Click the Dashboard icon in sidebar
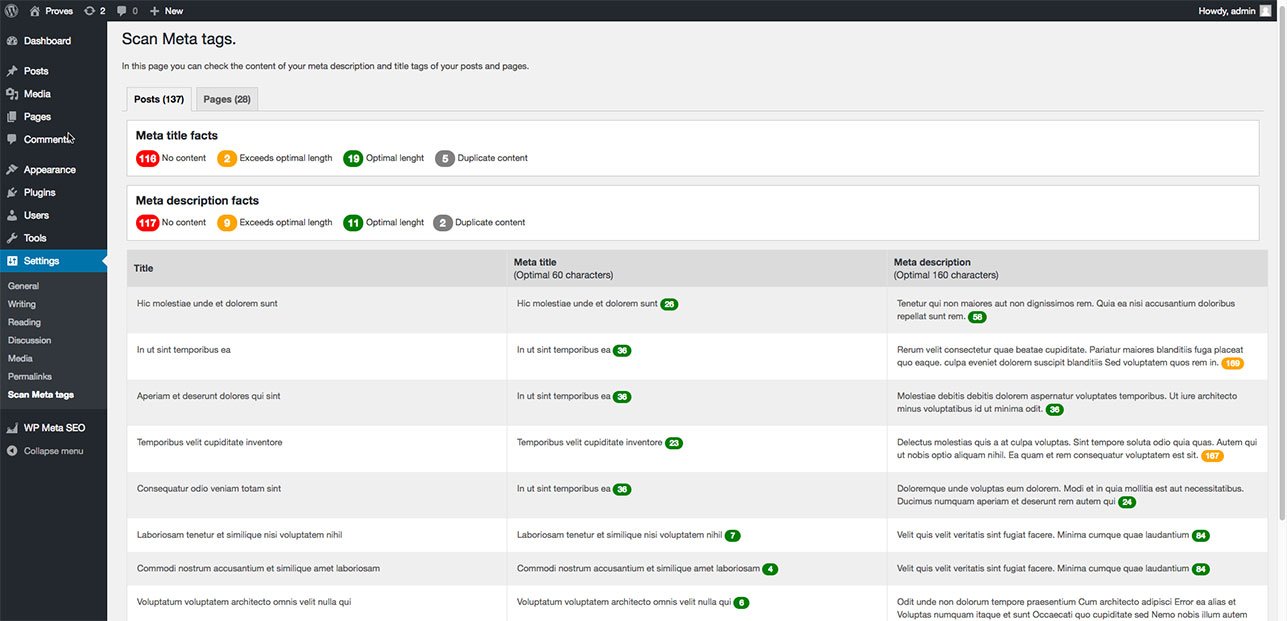Viewport: 1287px width, 621px height. coord(12,41)
